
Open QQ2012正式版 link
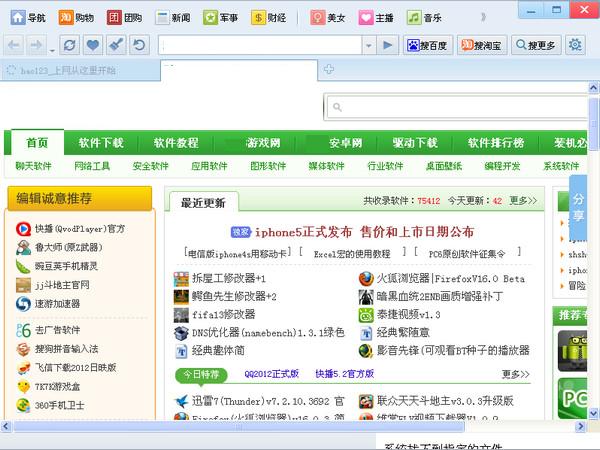271,374
